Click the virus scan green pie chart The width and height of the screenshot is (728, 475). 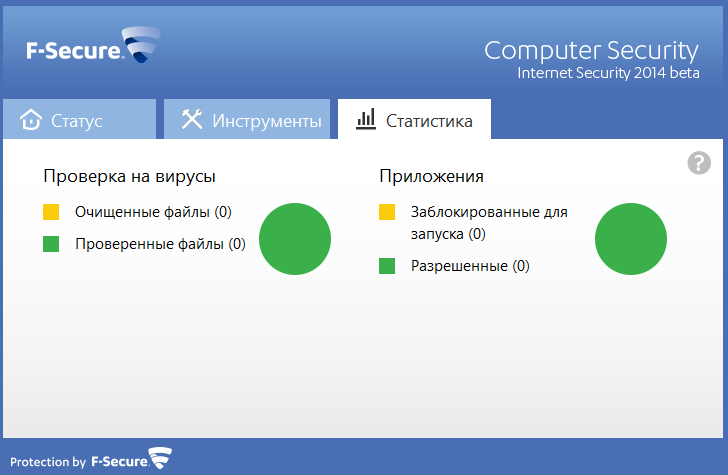pyautogui.click(x=295, y=238)
